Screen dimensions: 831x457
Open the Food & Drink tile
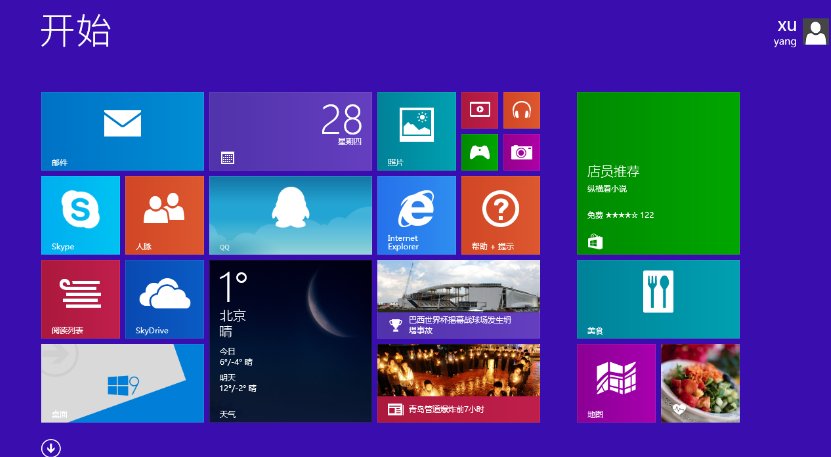(658, 299)
